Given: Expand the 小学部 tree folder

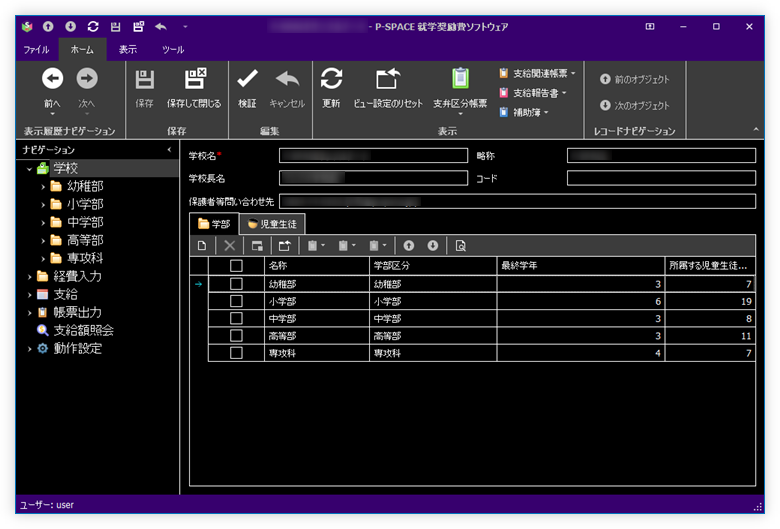Looking at the screenshot, I should coord(43,205).
